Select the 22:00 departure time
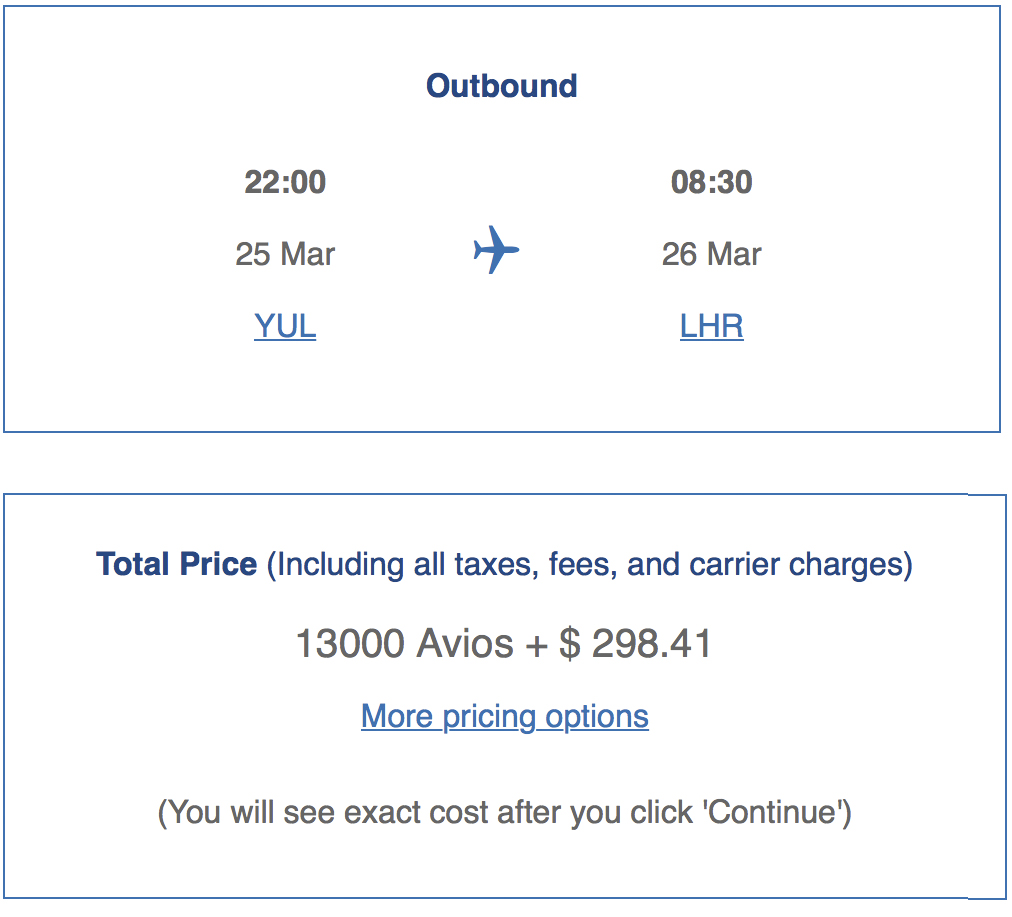This screenshot has height=917, width=1012. pyautogui.click(x=285, y=182)
